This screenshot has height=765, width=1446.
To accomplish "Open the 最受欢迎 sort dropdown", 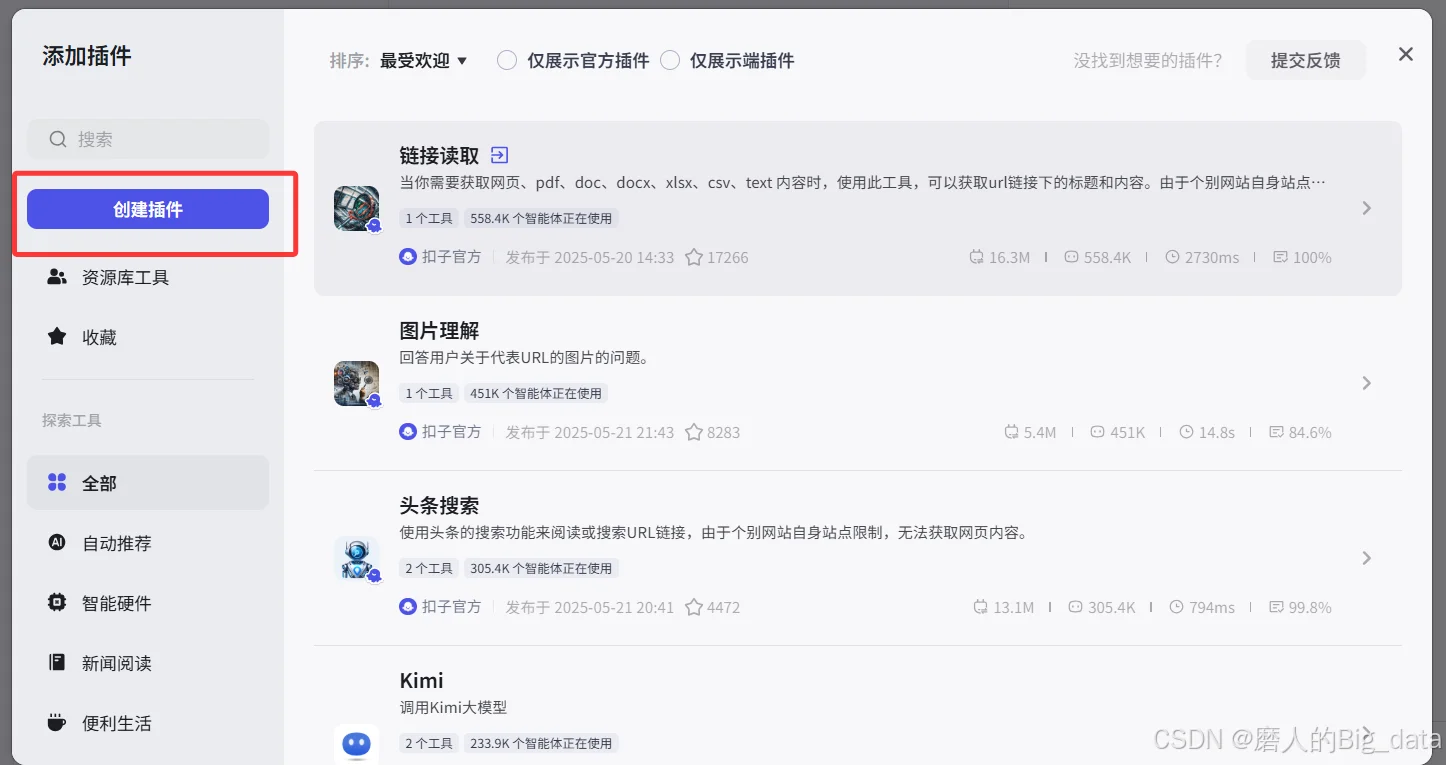I will coord(424,60).
